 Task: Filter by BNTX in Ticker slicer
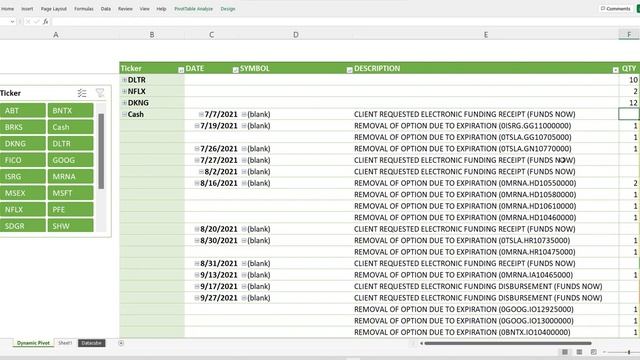point(70,111)
